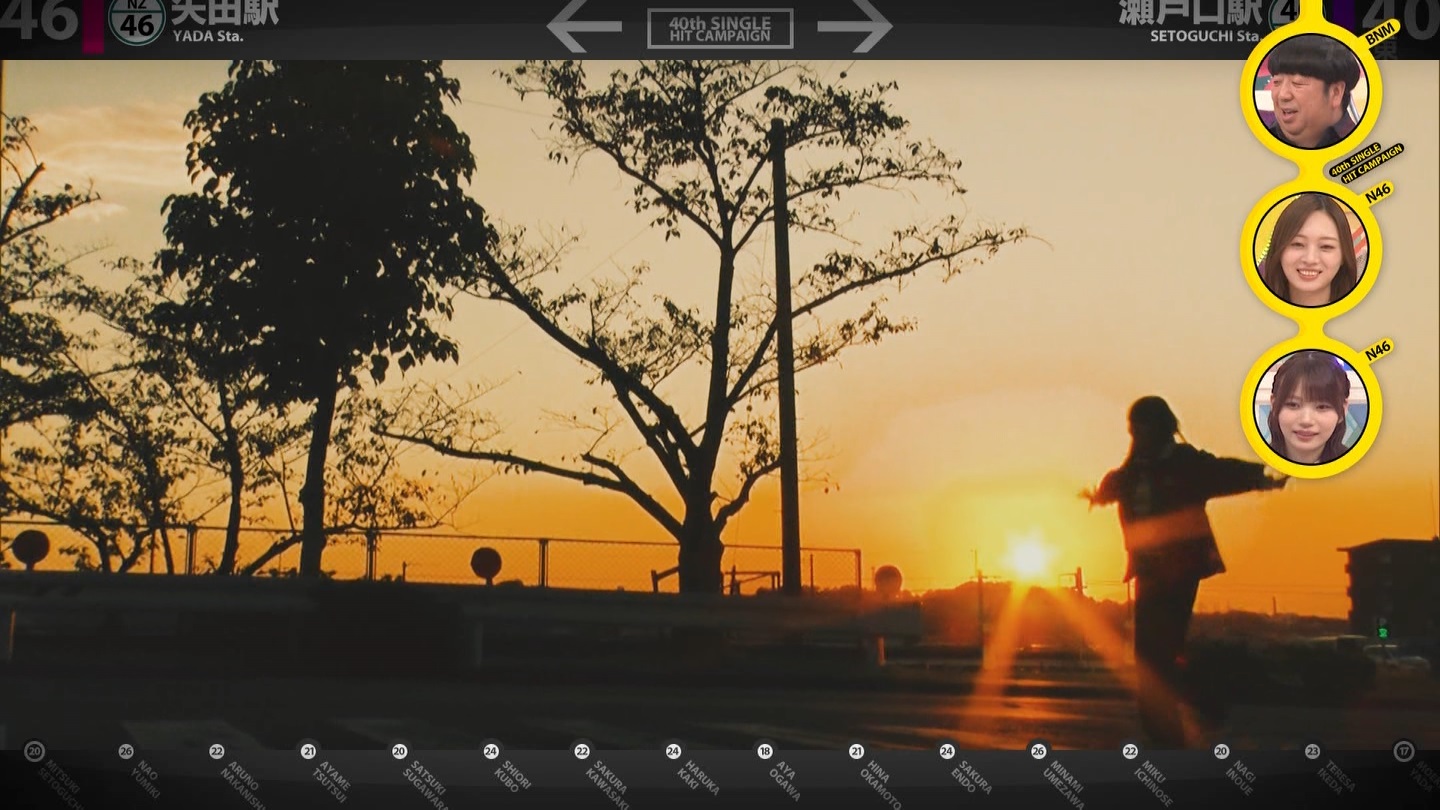Click Satsuki Sugawara's number 20 marker
This screenshot has height=810, width=1440.
click(x=399, y=751)
